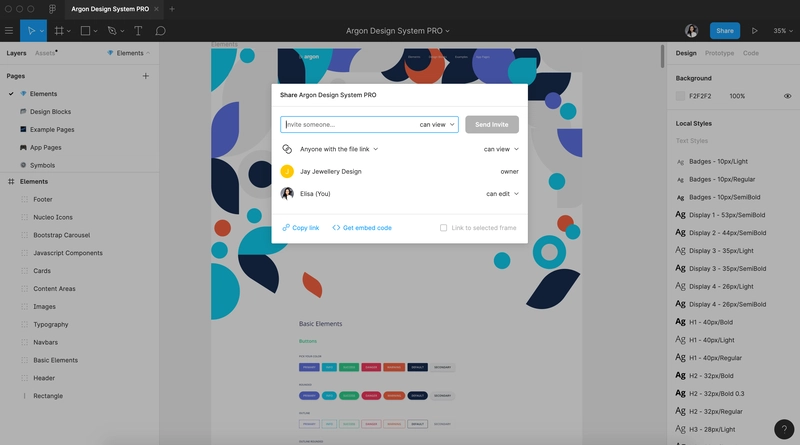Screen dimensions: 800x445
Task: Add a new page with plus icon
Action: click(145, 76)
